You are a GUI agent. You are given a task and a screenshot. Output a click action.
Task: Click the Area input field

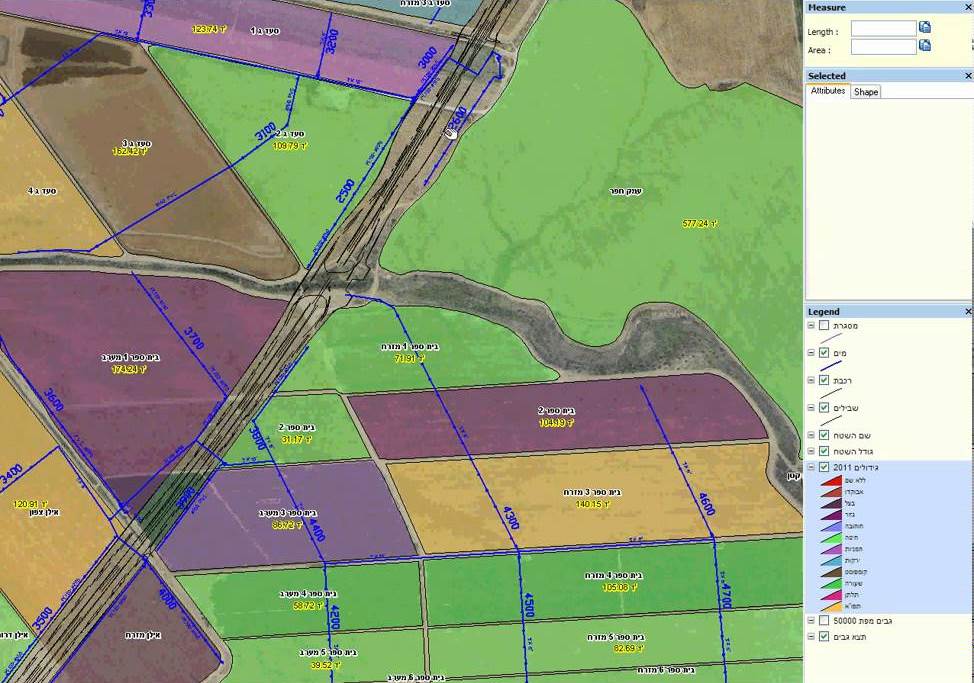pyautogui.click(x=883, y=47)
